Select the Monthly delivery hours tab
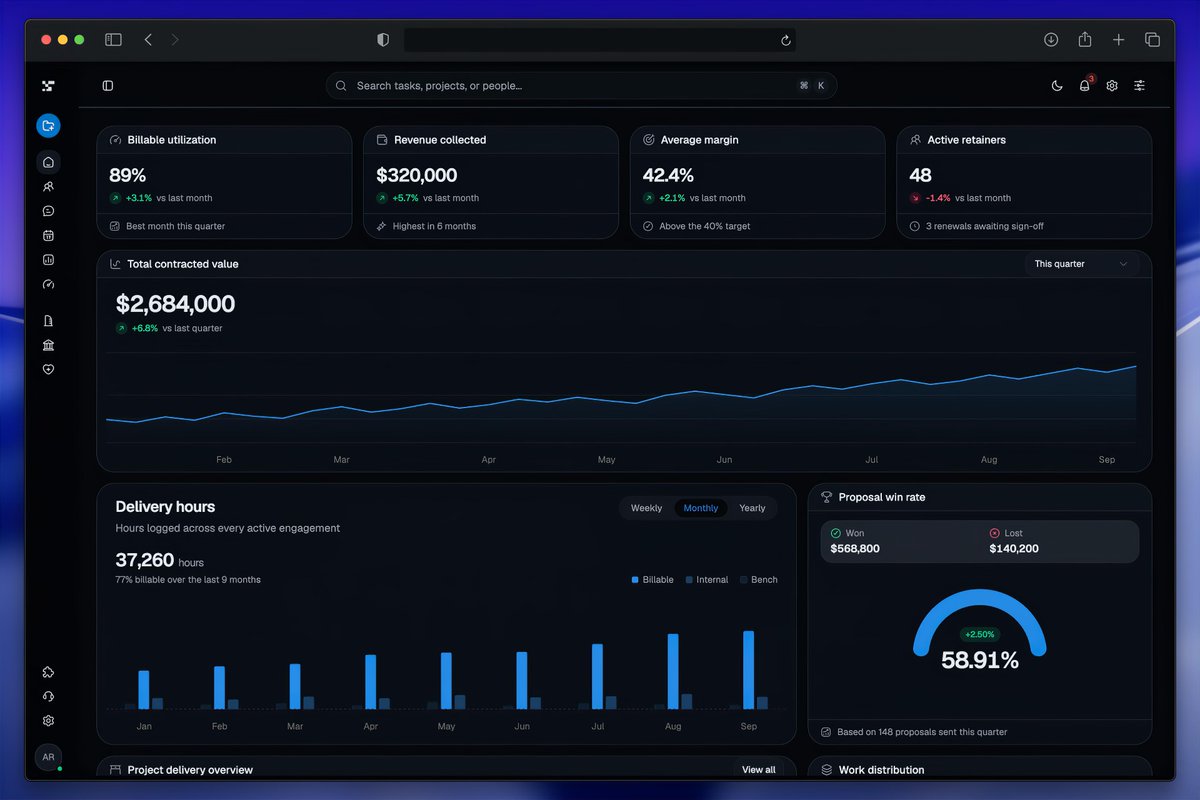1200x800 pixels. (701, 508)
